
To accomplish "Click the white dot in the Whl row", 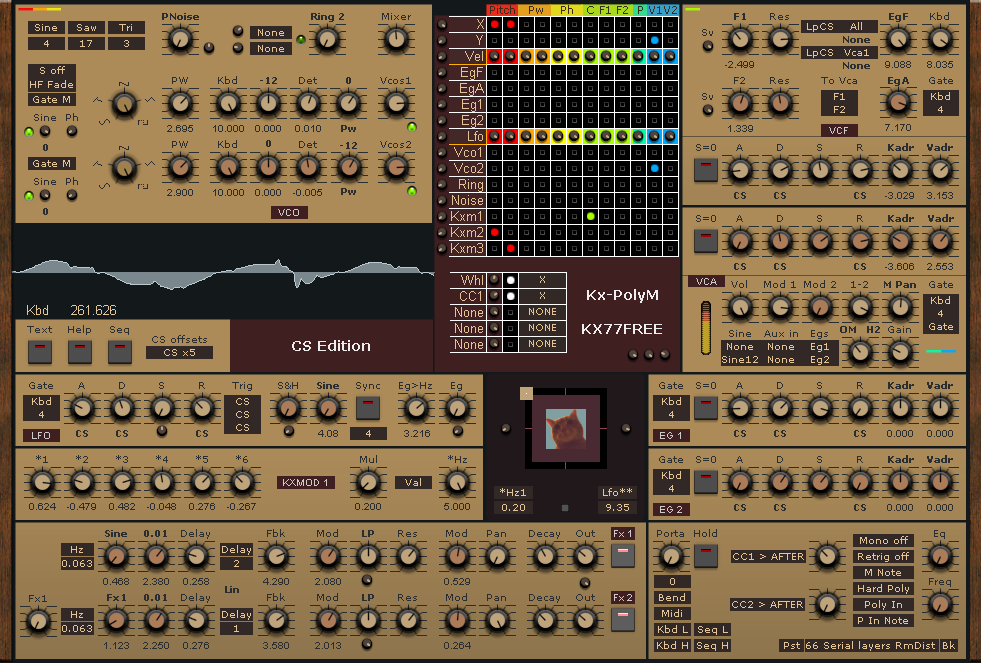I will click(511, 280).
